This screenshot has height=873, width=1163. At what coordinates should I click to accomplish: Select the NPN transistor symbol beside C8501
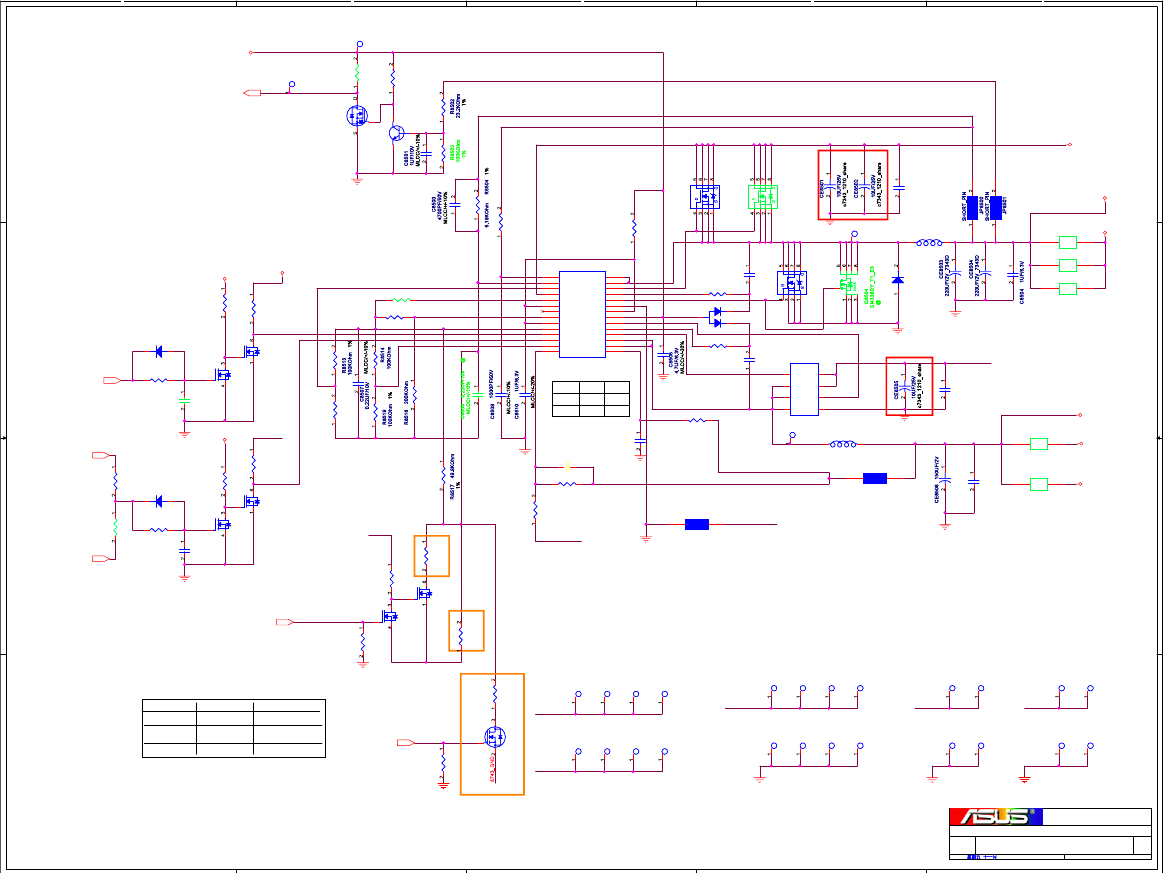[x=397, y=134]
